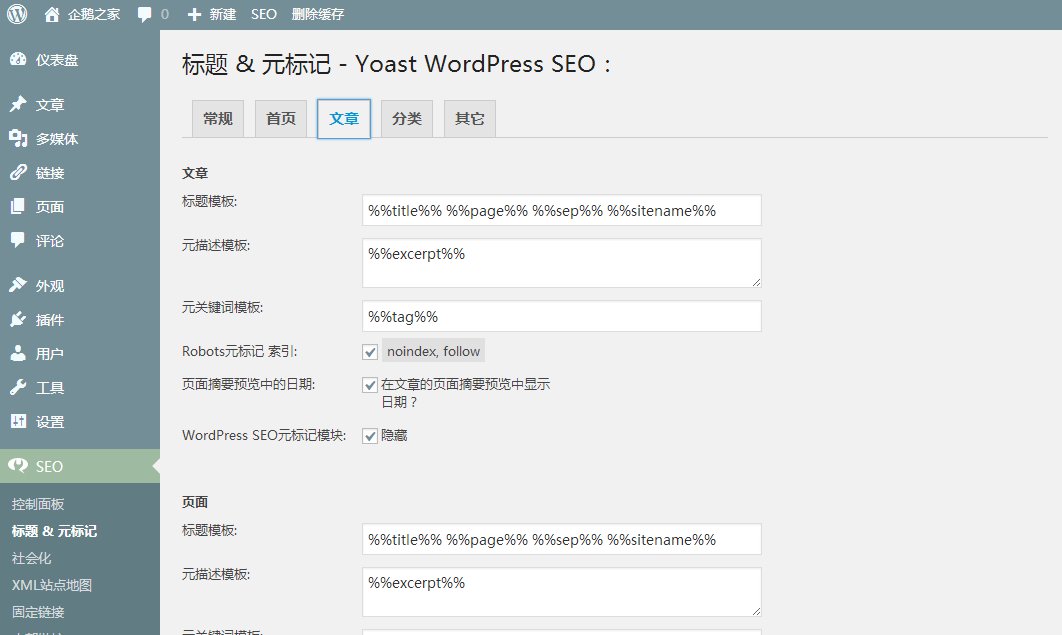This screenshot has width=1062, height=635.
Task: Open 社会化 under the SEO submenu
Action: (31, 559)
